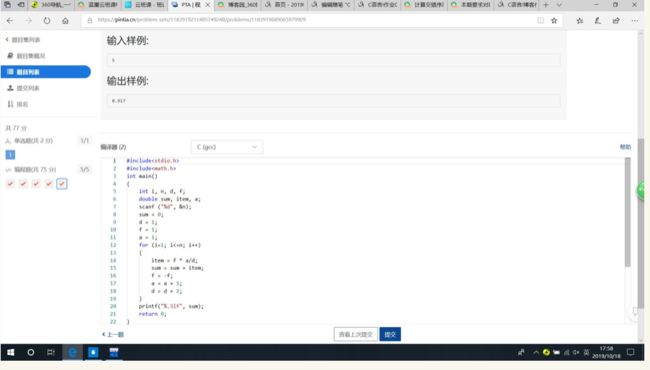Bookmark this page with the star icon
Viewport: 650px width, 370px height.
(x=554, y=21)
